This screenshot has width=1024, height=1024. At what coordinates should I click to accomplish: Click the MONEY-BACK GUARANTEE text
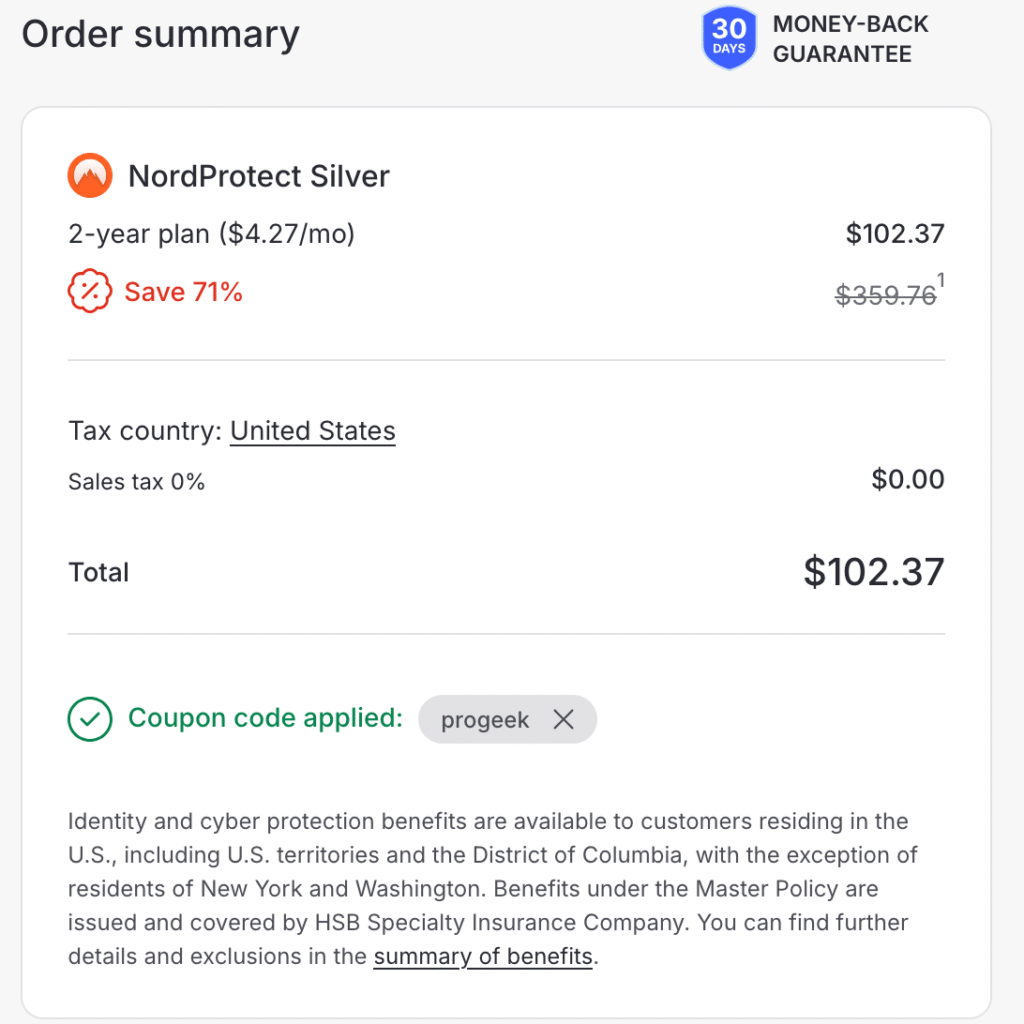point(851,39)
